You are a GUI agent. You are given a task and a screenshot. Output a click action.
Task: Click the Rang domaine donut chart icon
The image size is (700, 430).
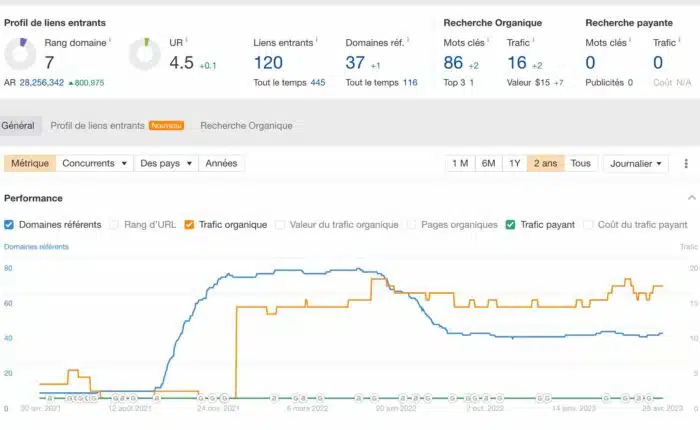22,55
